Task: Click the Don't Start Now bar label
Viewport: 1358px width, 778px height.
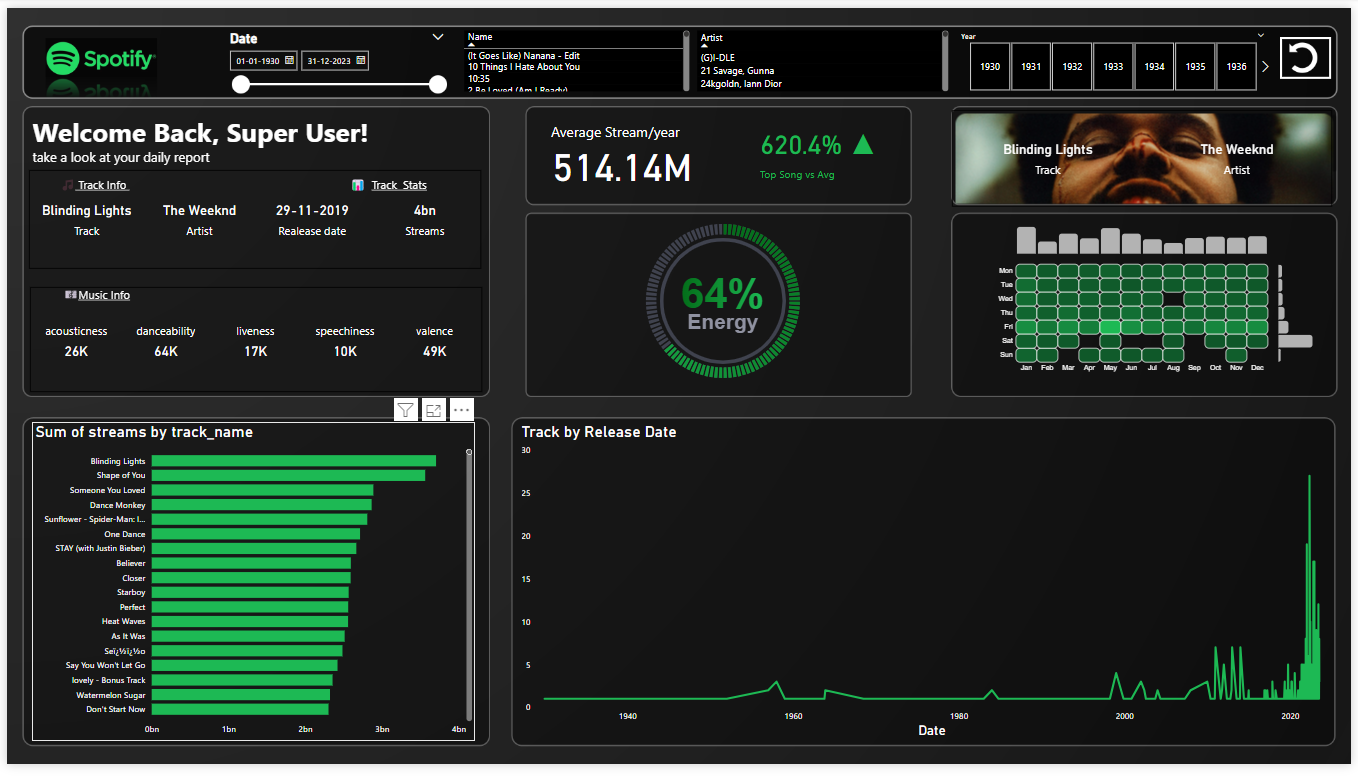Action: 116,709
